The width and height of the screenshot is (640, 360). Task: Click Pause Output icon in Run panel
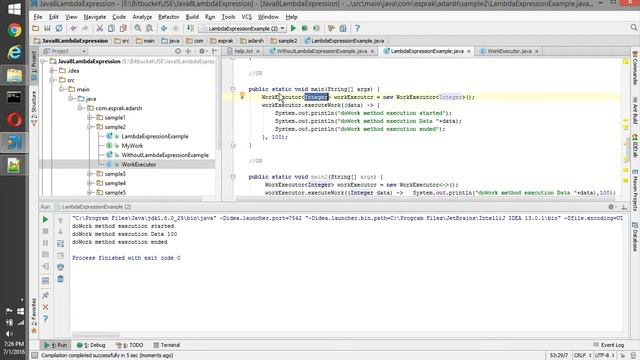[45, 243]
